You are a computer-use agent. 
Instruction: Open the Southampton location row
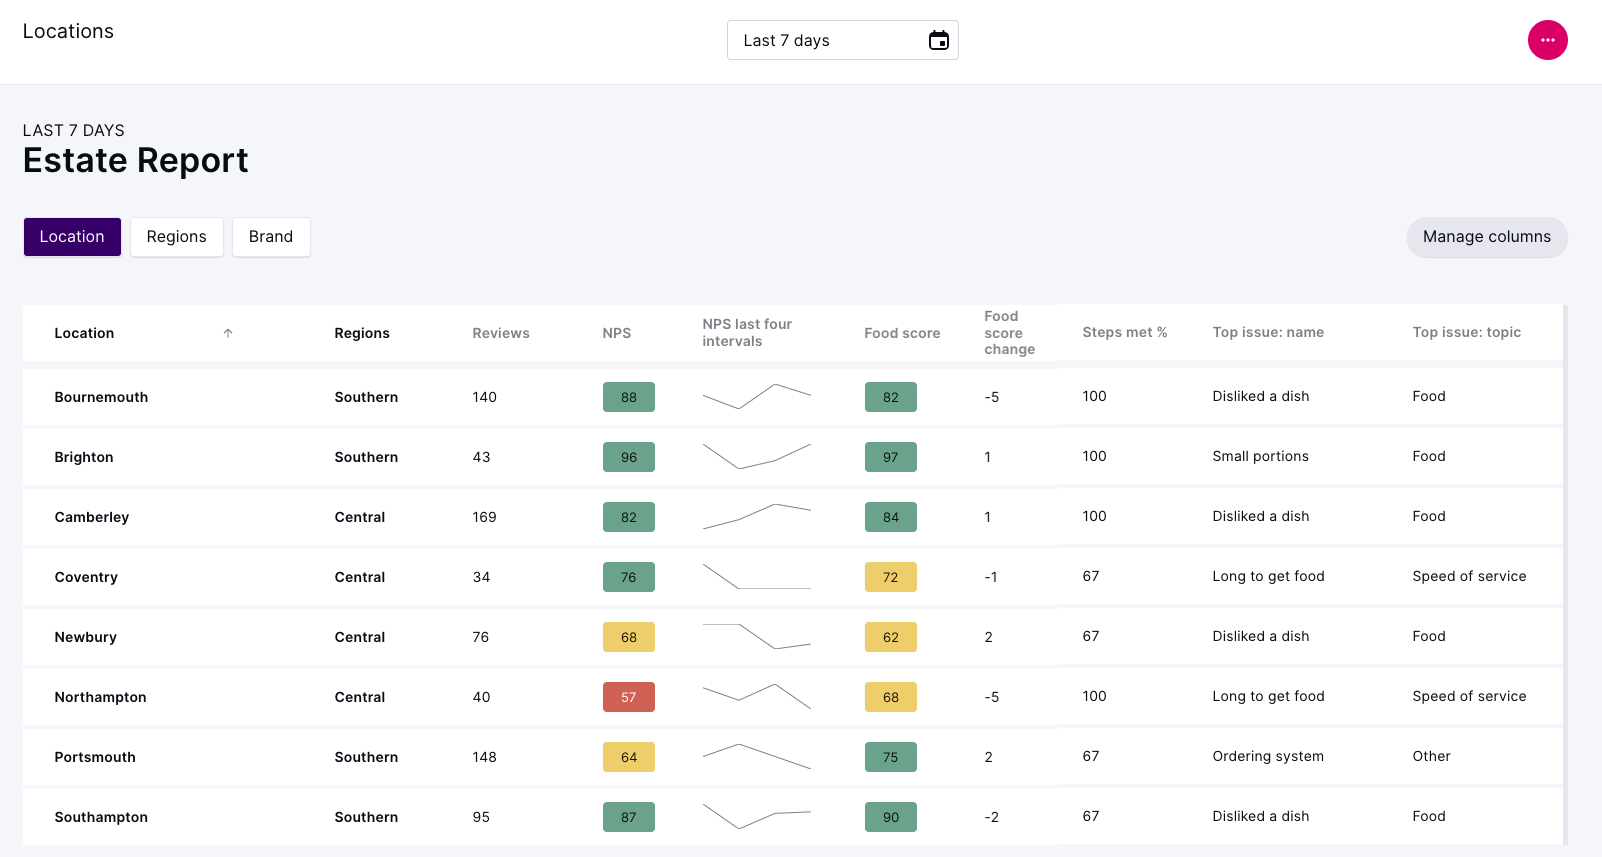coord(101,817)
